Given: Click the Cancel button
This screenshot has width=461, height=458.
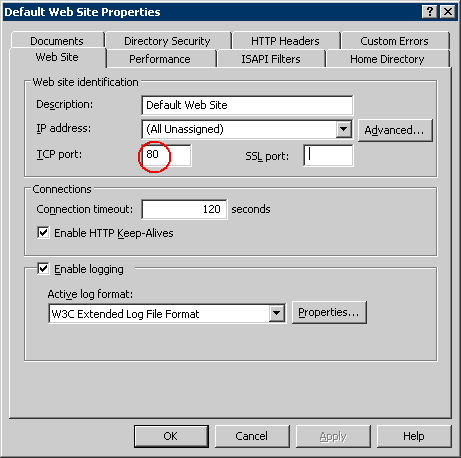Looking at the screenshot, I should [252, 436].
